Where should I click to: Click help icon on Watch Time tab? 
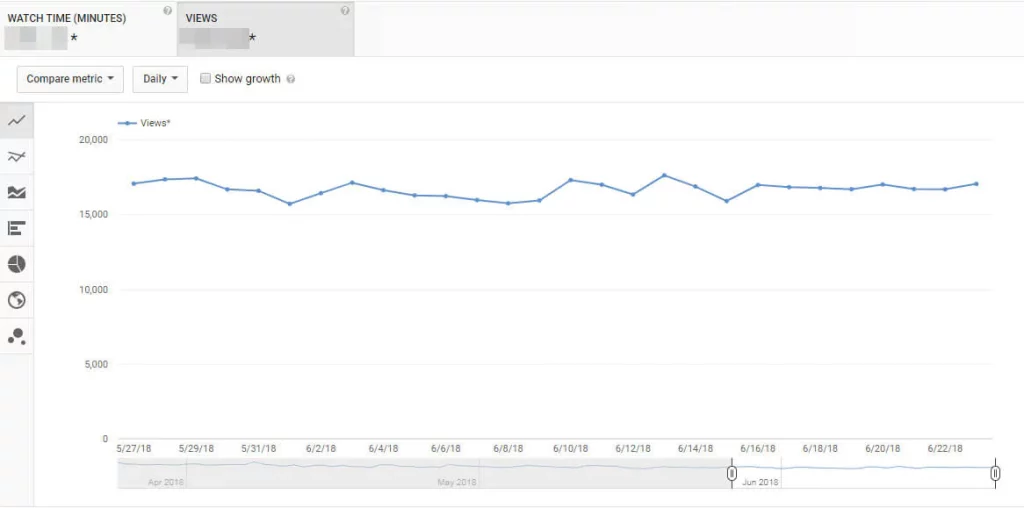(x=167, y=11)
